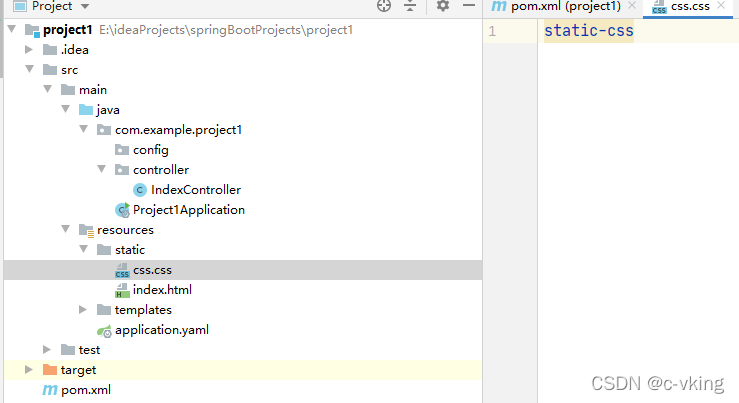Click the main folder icon

pyautogui.click(x=68, y=90)
